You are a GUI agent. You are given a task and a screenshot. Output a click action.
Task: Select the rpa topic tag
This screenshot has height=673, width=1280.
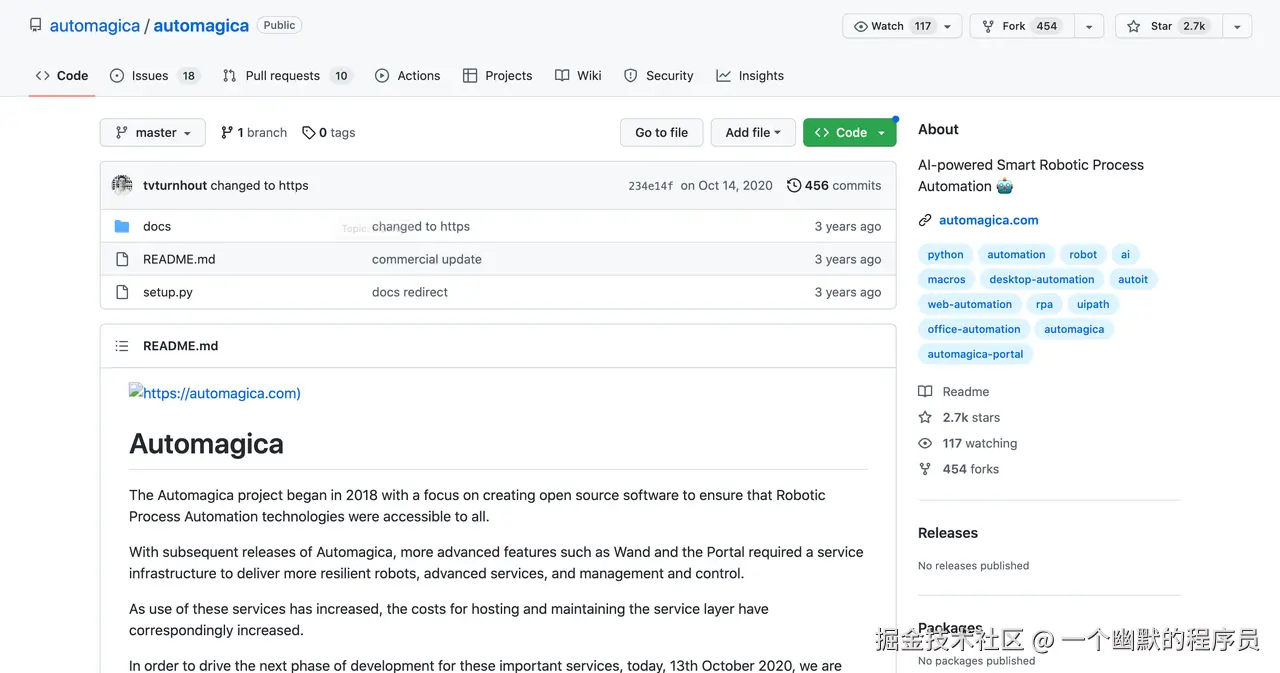tap(1045, 304)
